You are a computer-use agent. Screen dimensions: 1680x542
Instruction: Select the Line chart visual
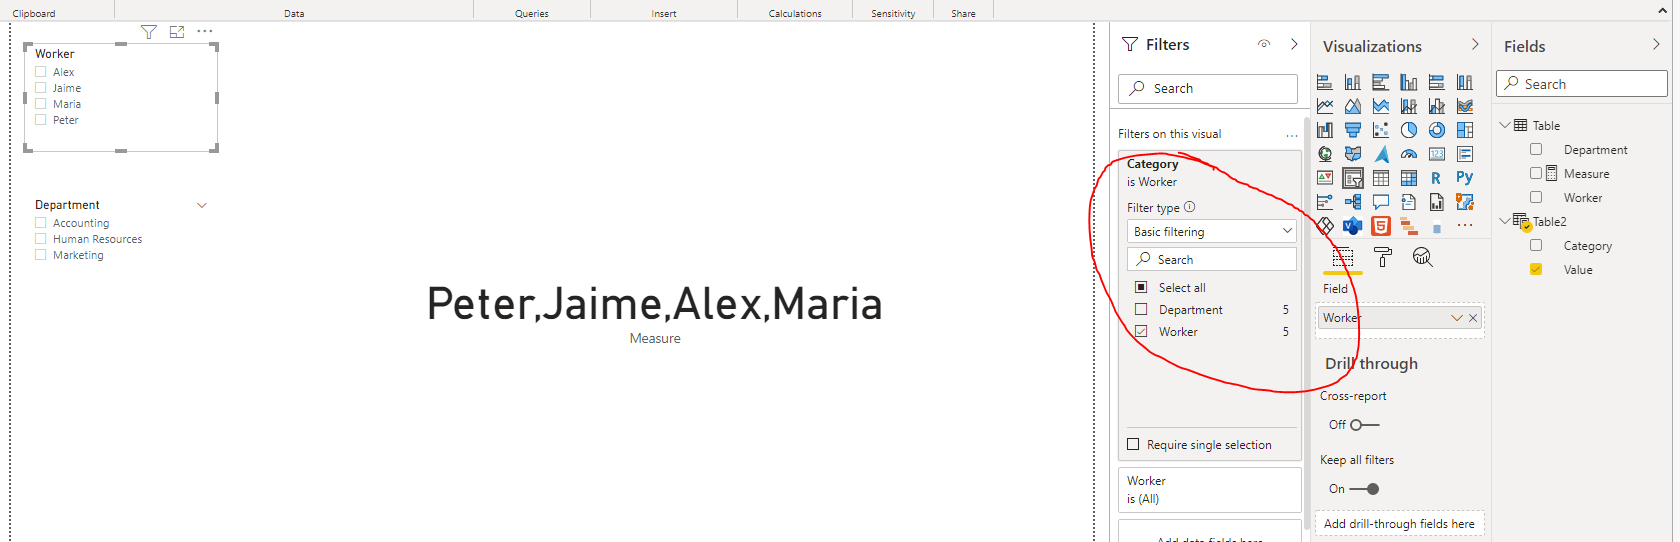1325,106
